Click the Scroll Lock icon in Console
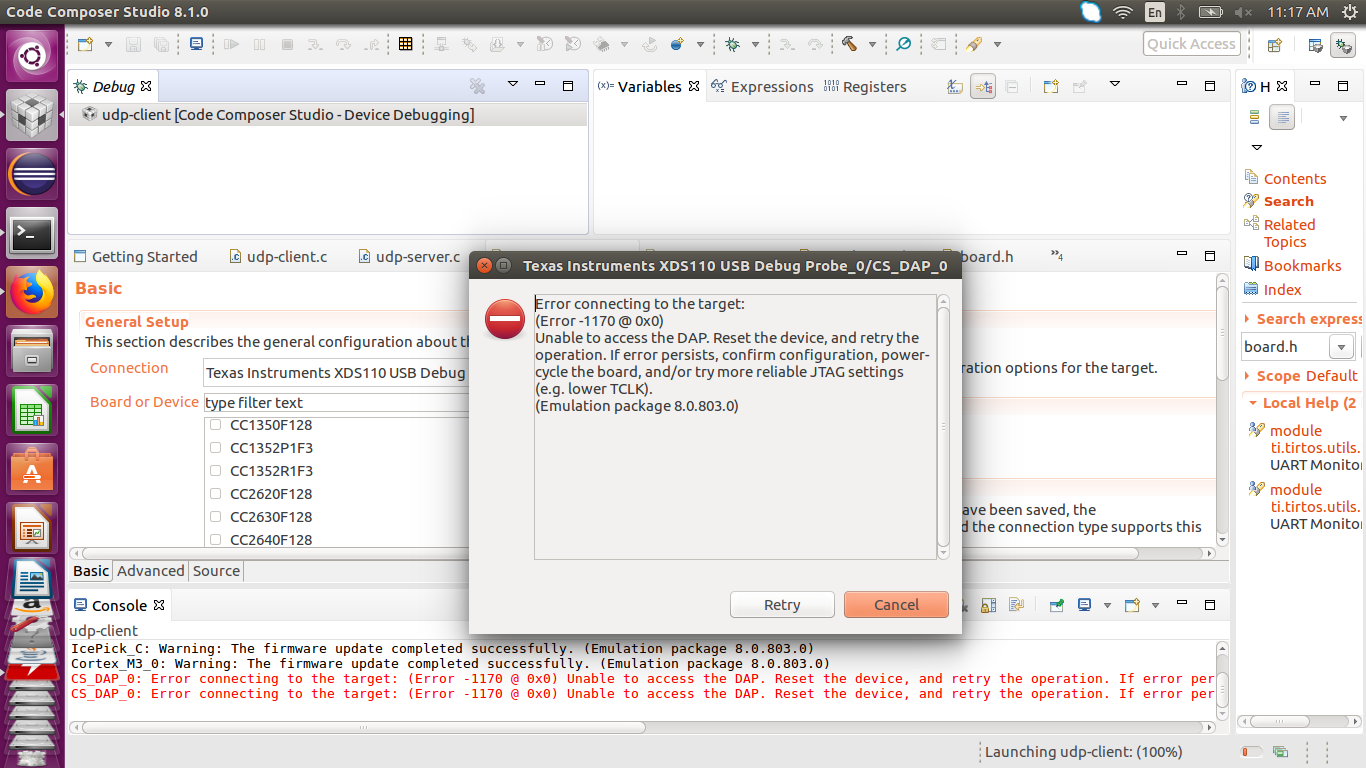Image resolution: width=1366 pixels, height=768 pixels. 988,605
